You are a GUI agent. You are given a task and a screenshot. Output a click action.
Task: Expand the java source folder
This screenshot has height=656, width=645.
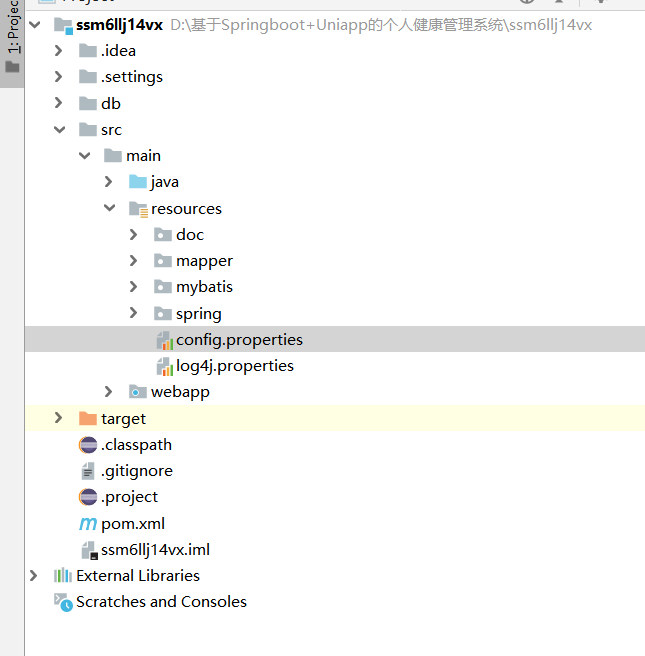(x=109, y=182)
